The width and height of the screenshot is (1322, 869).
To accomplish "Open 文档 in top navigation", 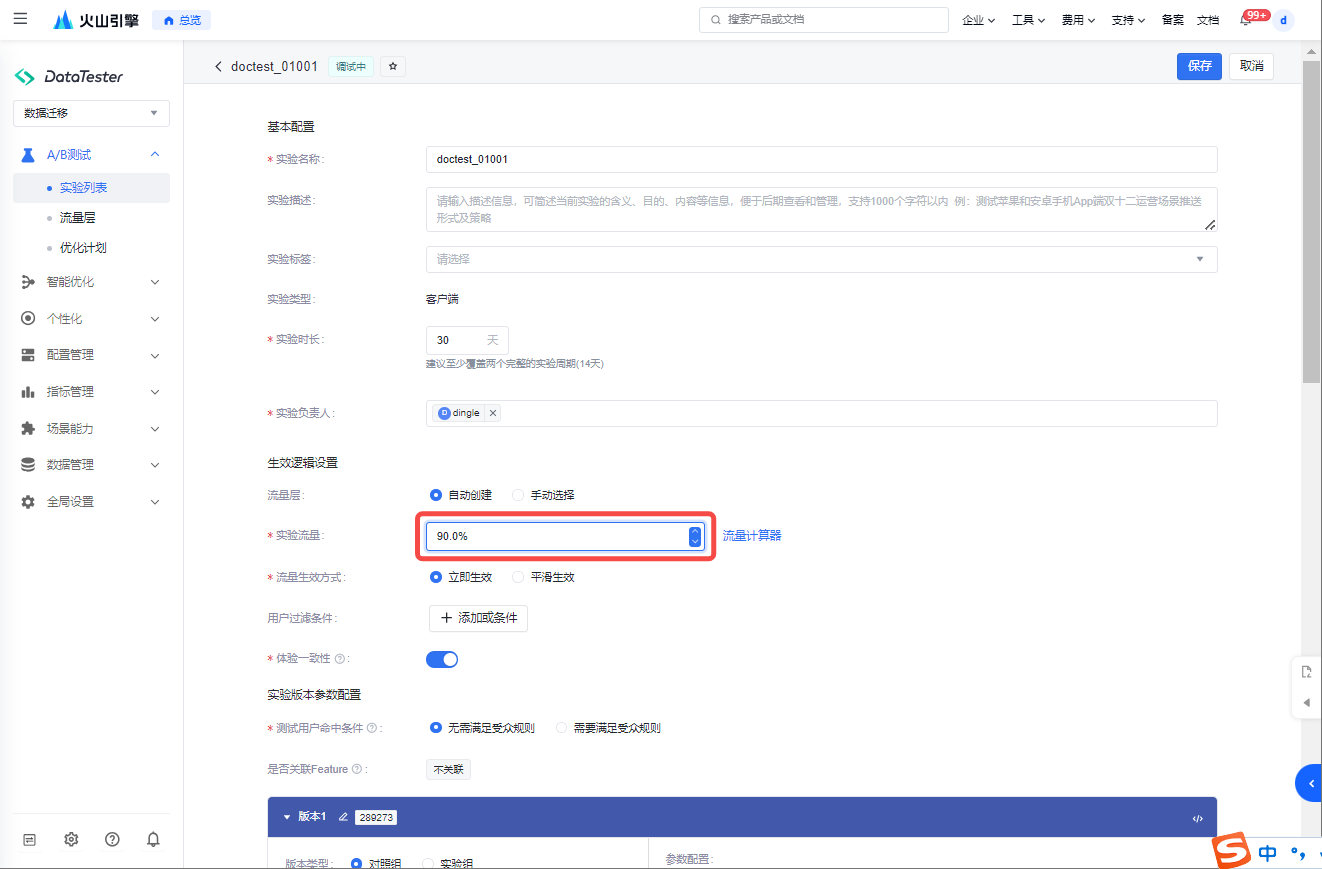I will coord(1208,20).
